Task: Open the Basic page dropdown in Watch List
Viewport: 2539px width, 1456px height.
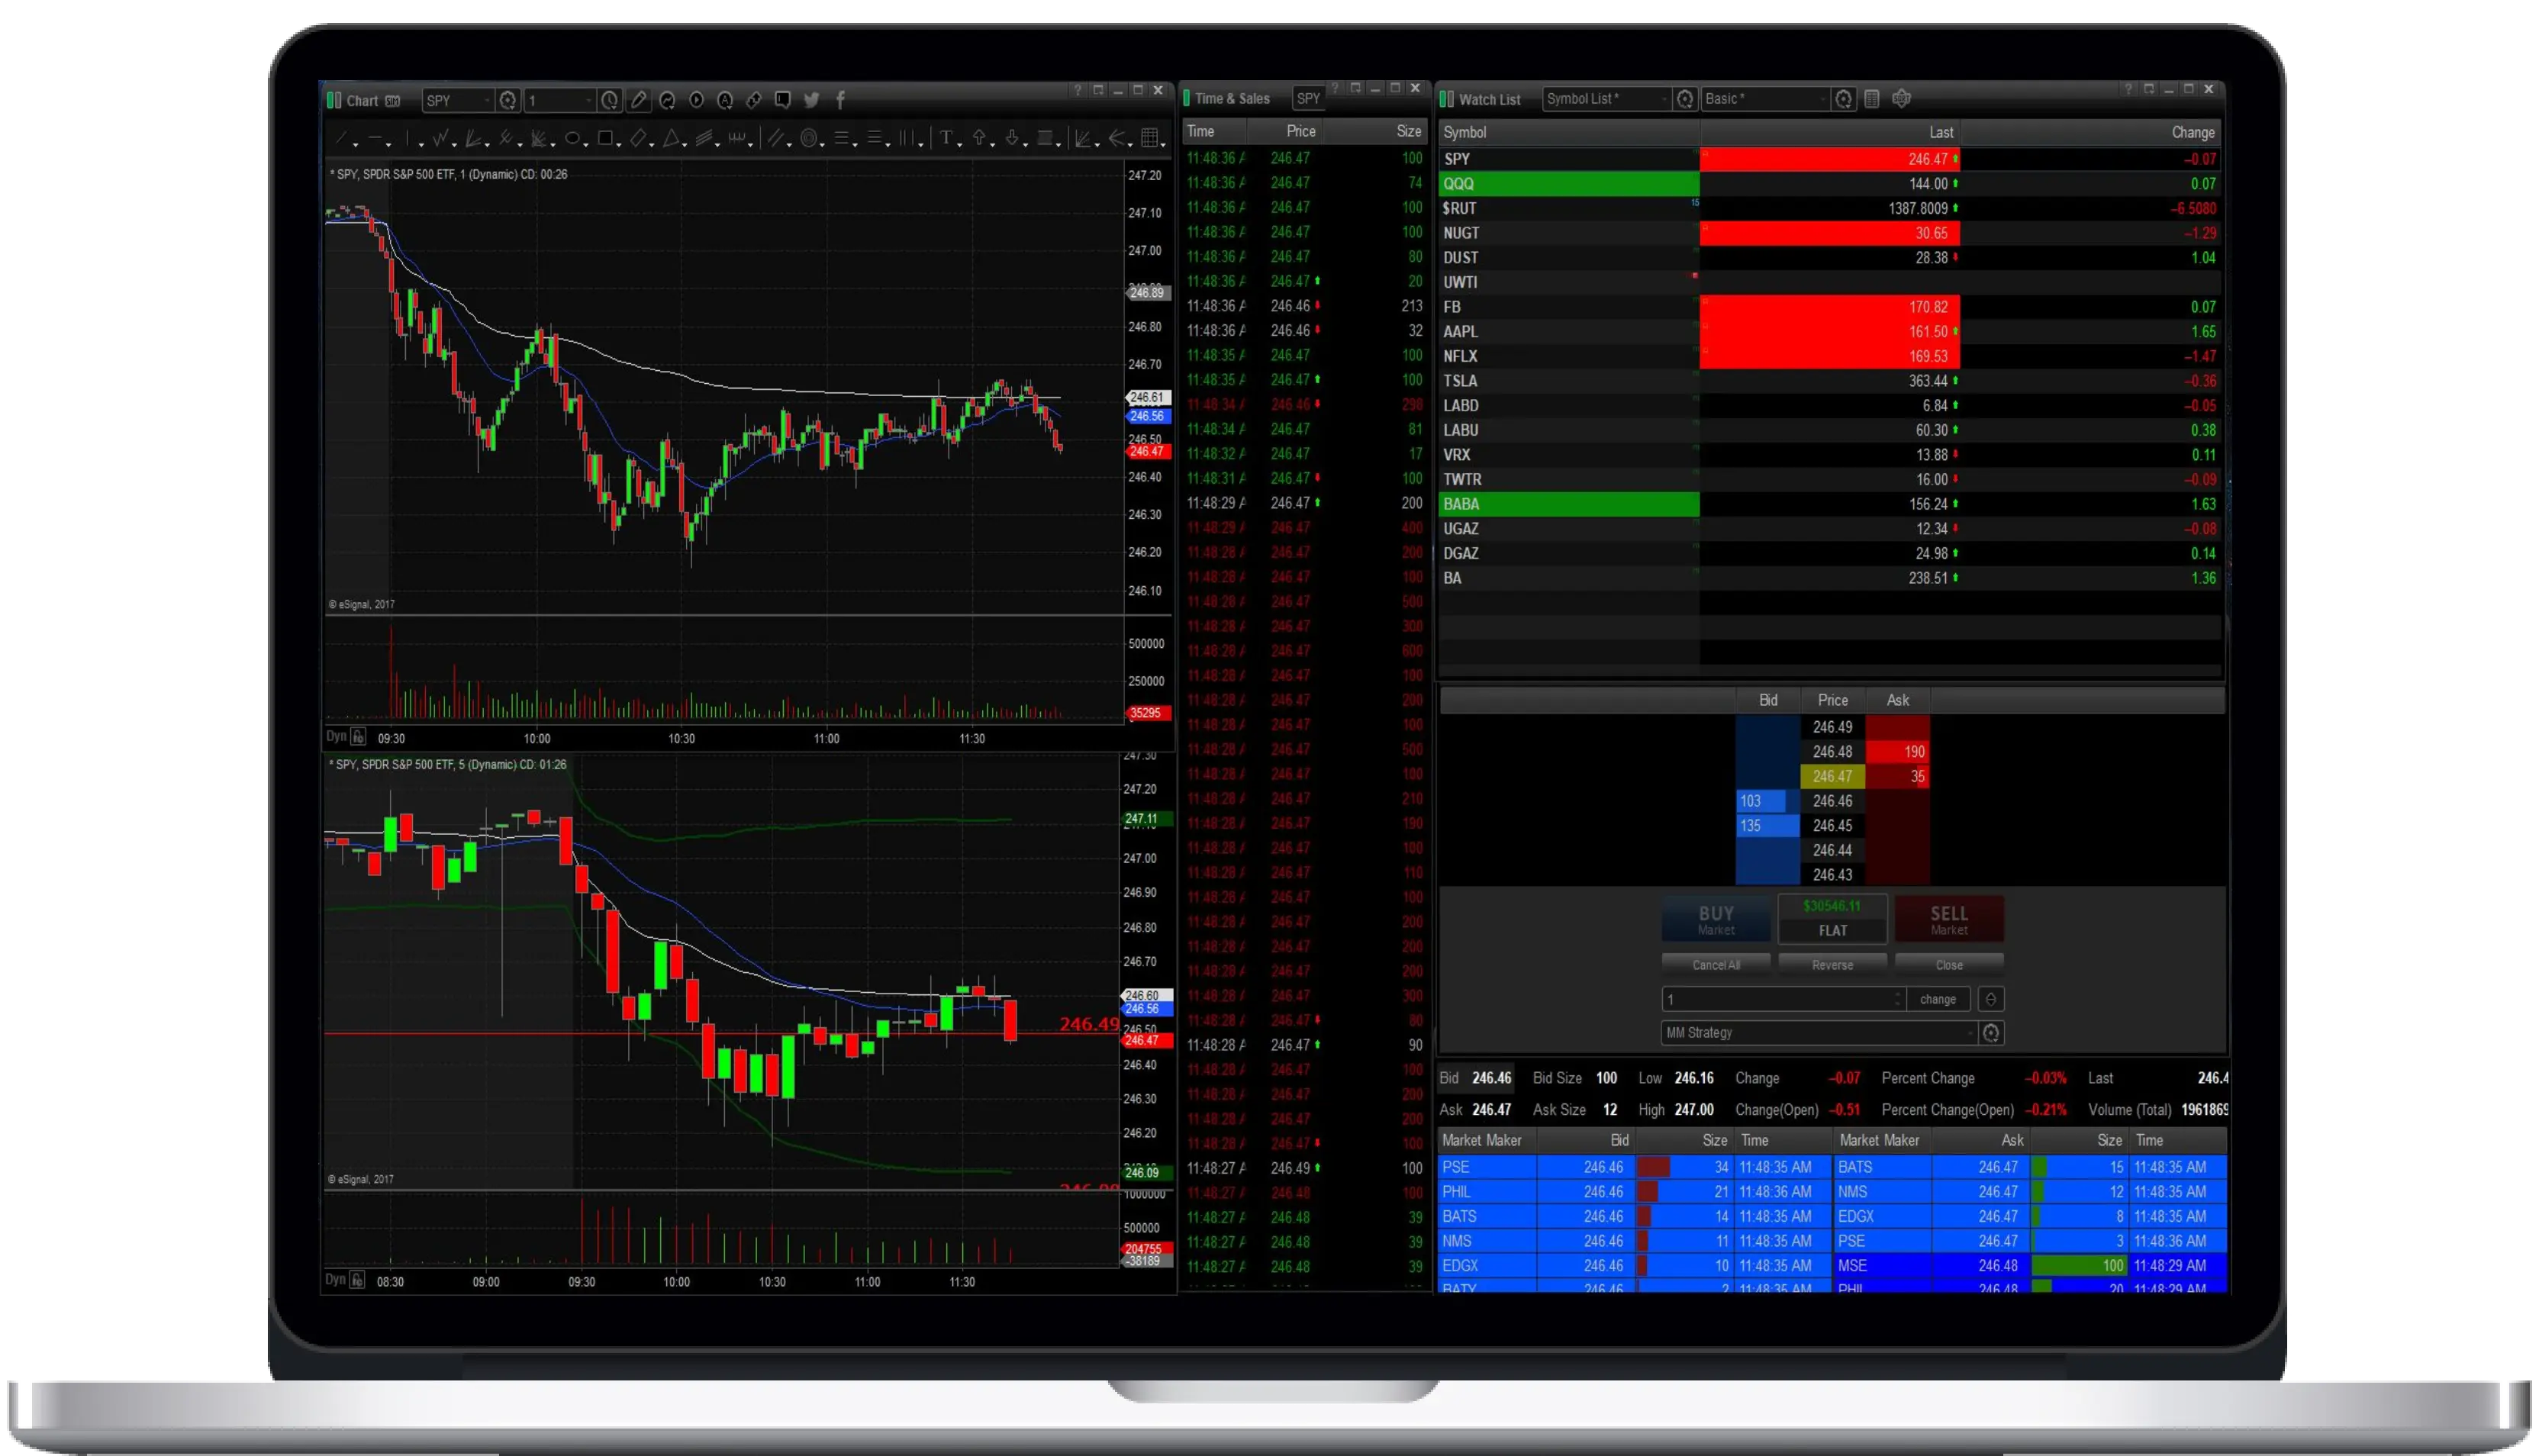Action: pos(1766,98)
